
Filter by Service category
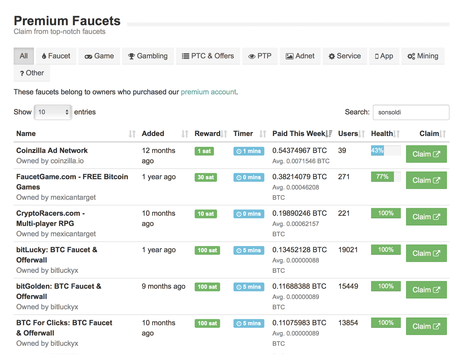tap(345, 56)
